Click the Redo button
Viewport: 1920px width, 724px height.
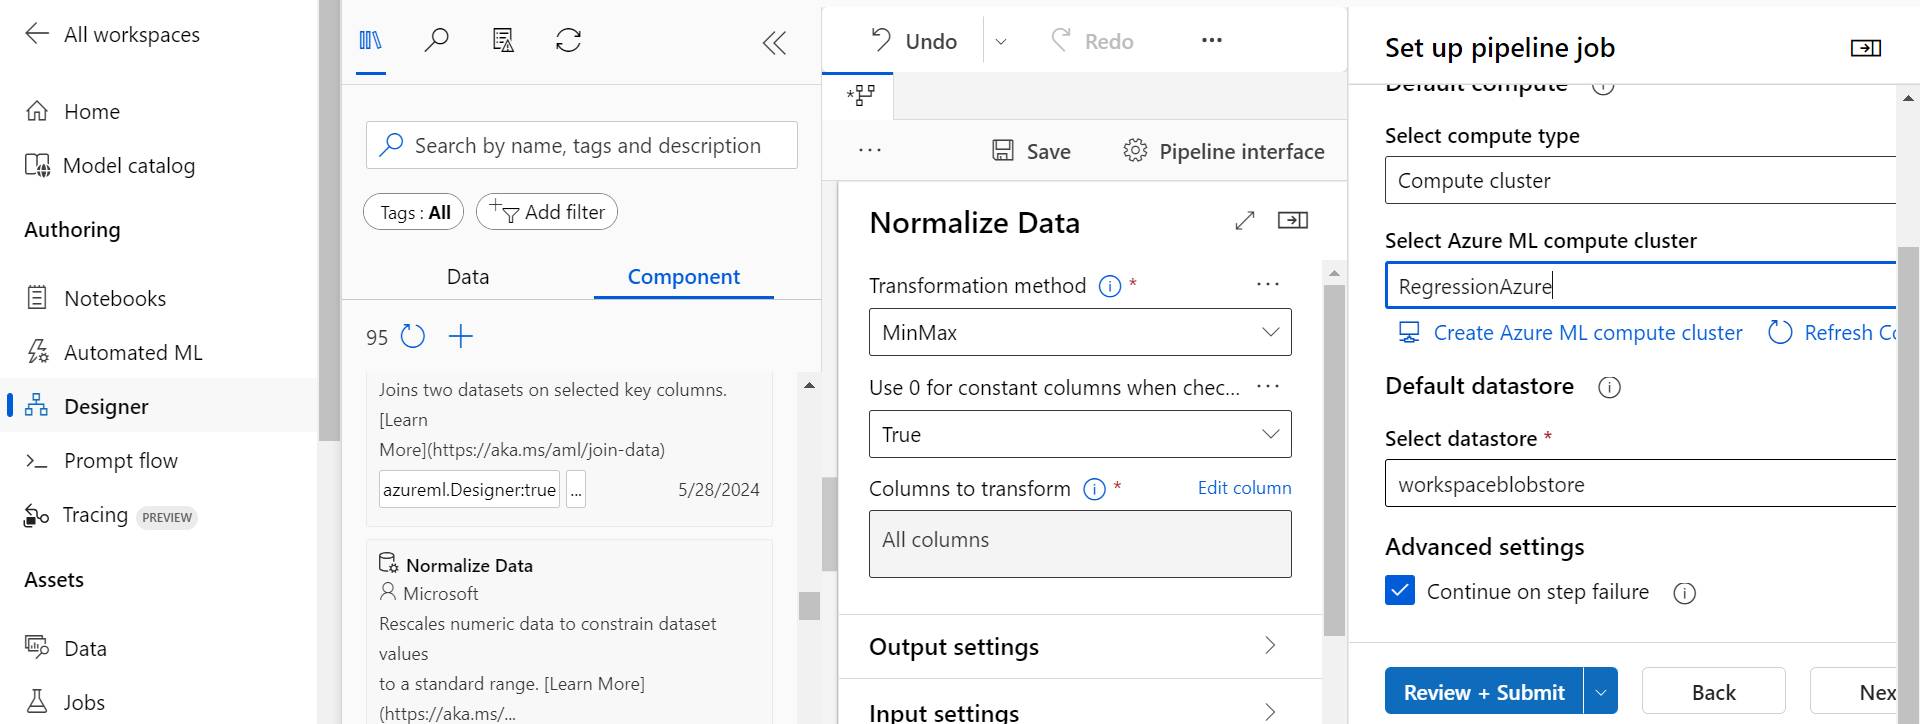1092,41
